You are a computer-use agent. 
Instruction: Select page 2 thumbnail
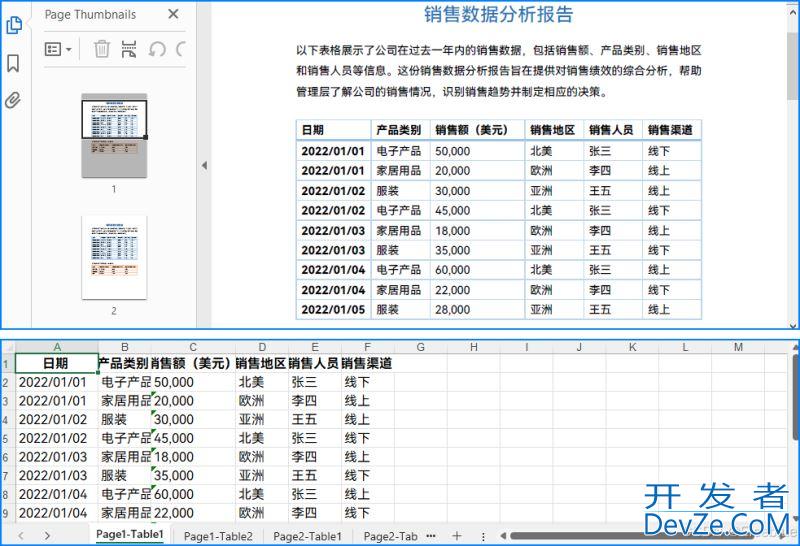[x=114, y=257]
